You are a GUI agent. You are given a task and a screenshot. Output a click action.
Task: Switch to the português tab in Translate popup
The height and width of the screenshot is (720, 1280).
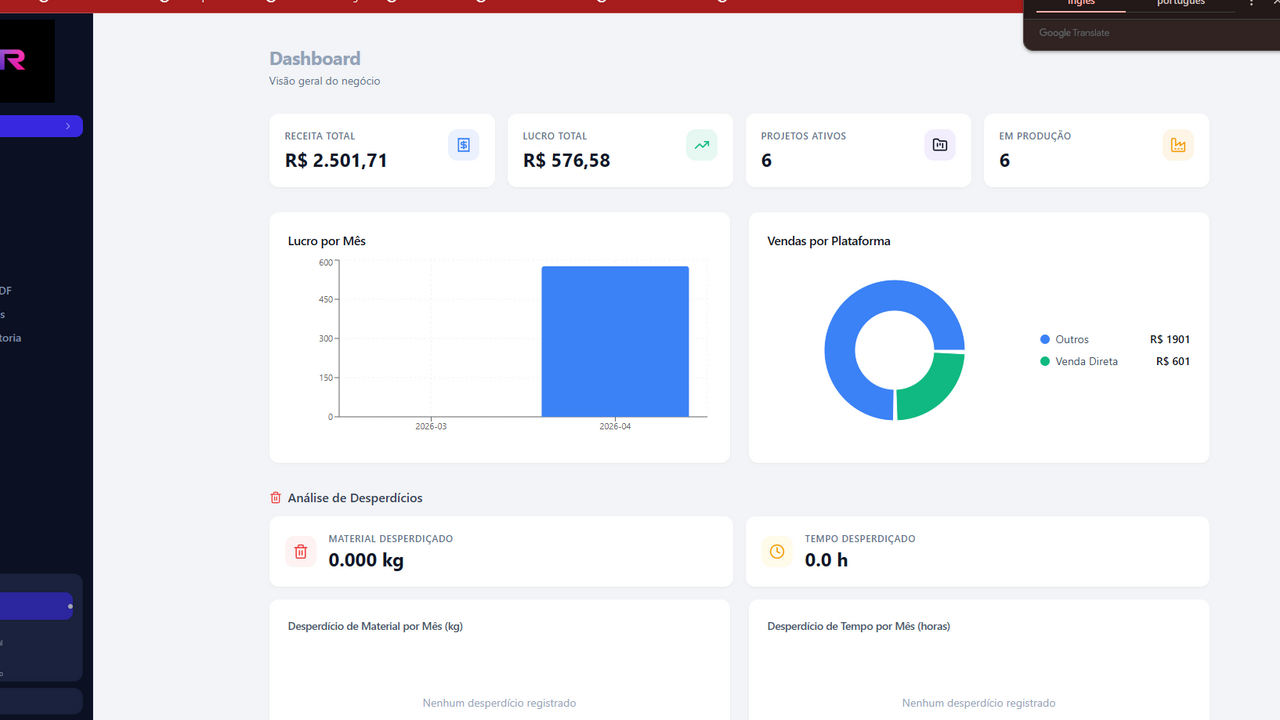point(1181,3)
